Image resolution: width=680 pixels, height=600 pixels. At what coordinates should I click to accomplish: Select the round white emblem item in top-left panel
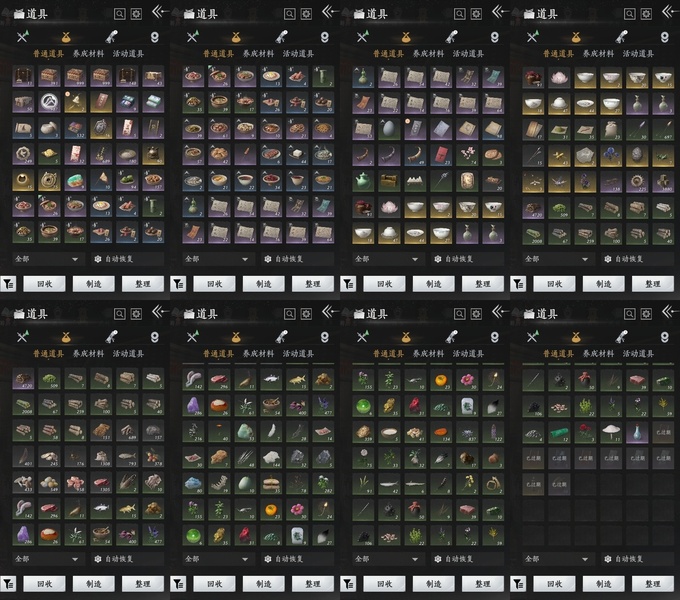tap(49, 103)
